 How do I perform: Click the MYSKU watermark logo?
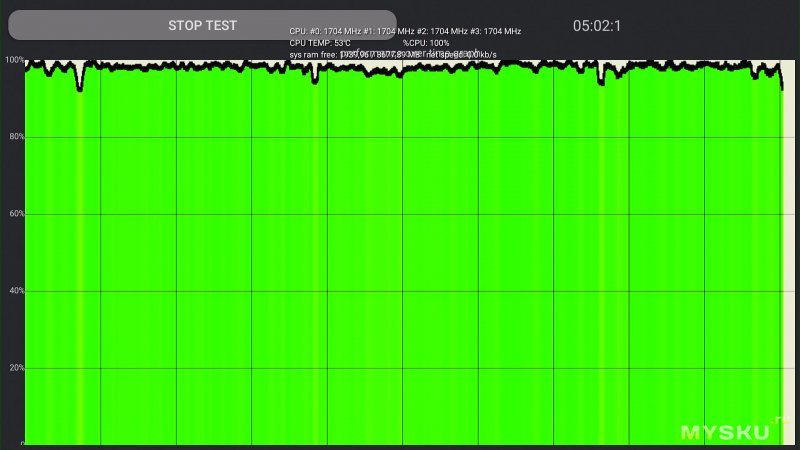(x=725, y=433)
